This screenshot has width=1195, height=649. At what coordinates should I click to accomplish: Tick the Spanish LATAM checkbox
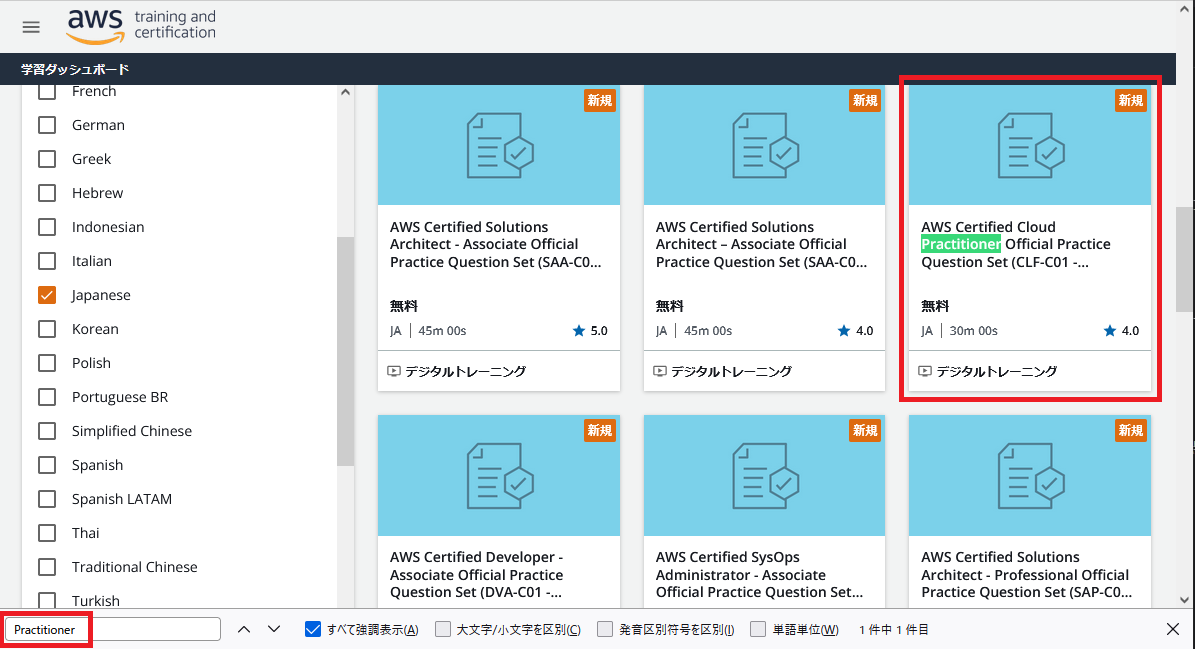tap(47, 499)
